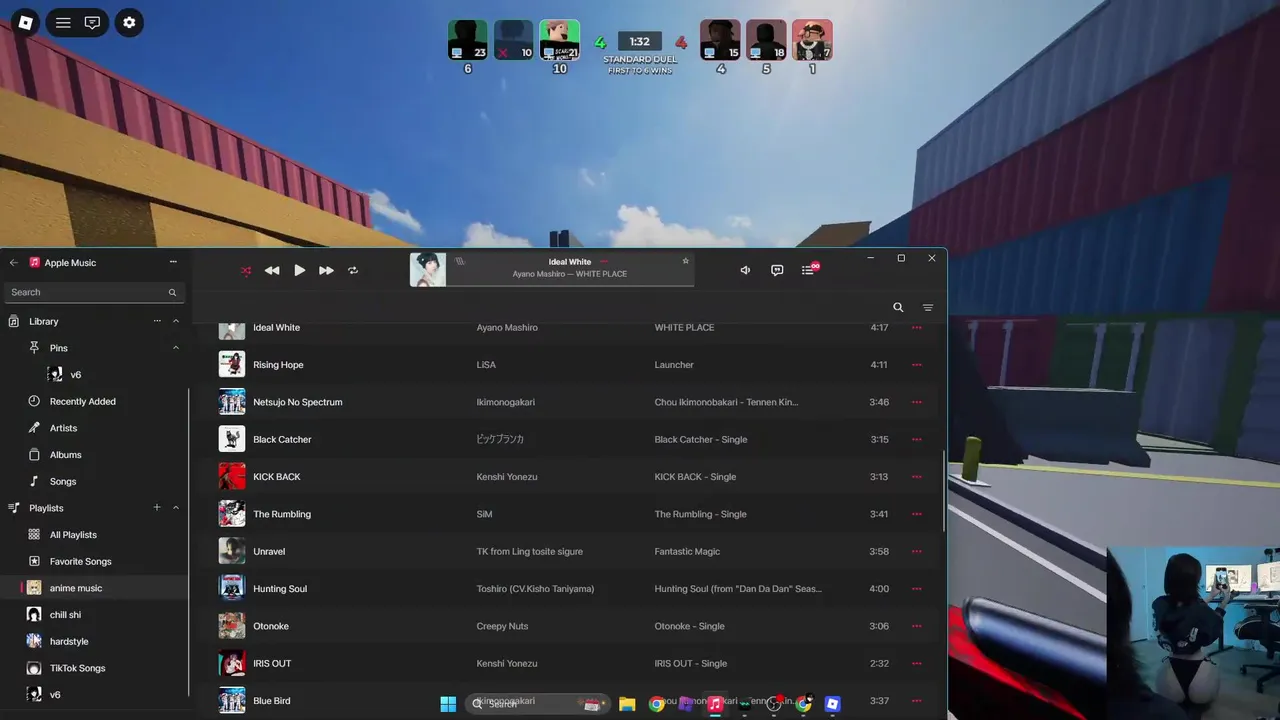Open more options for KICK BACK row

[x=916, y=477]
